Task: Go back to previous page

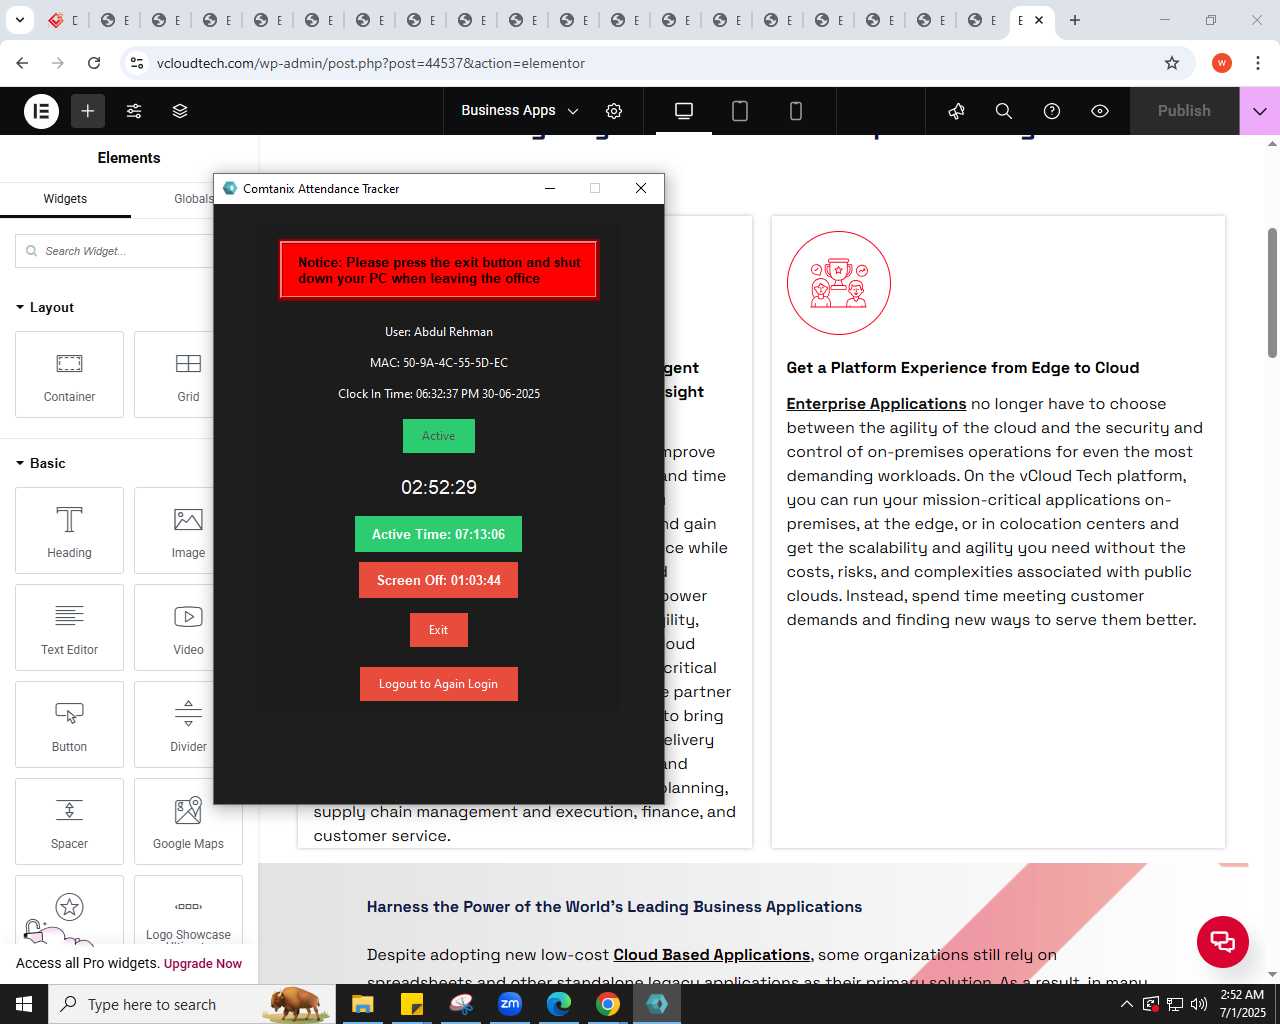Action: tap(22, 63)
